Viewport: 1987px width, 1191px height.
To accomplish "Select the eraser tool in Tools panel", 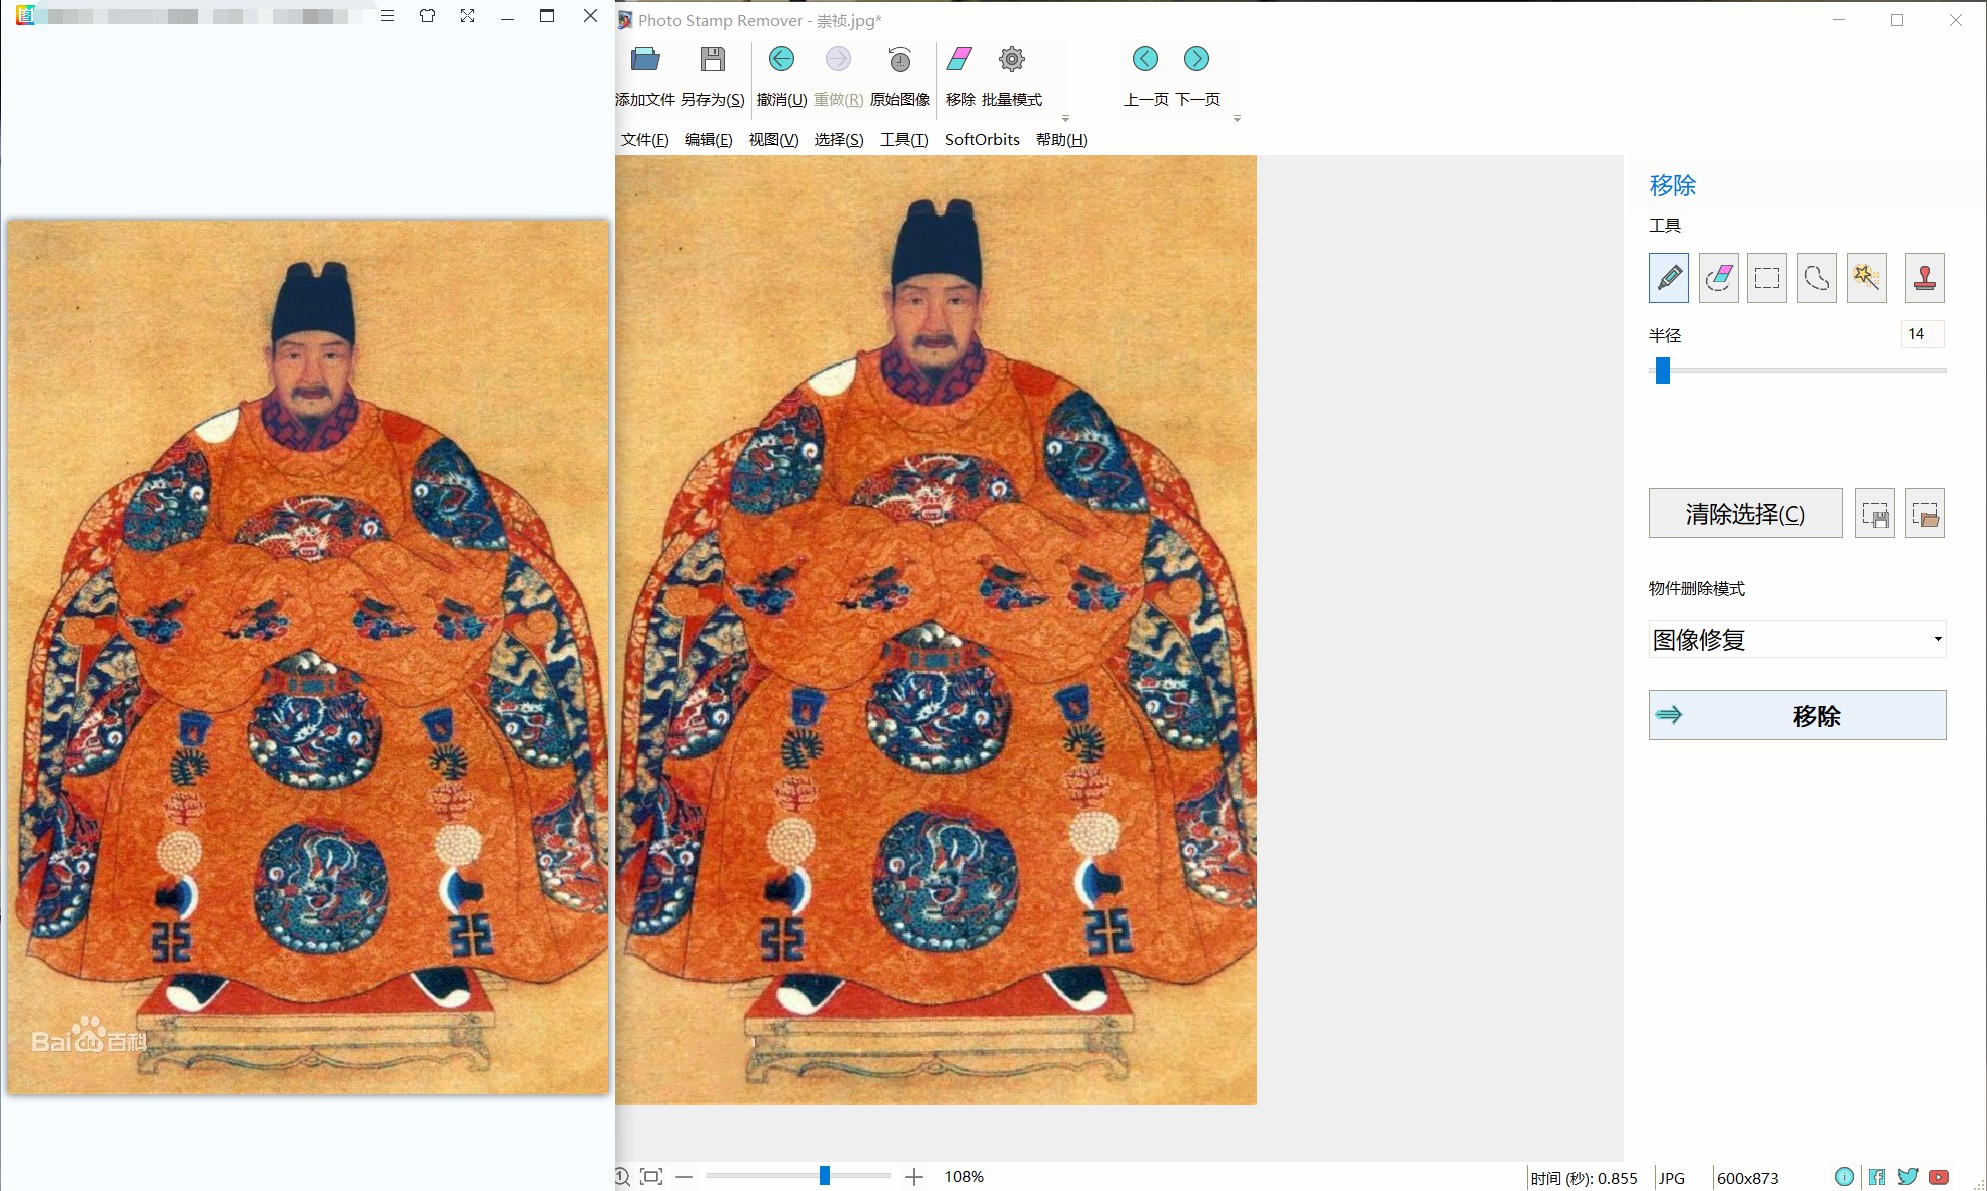I will click(1718, 278).
